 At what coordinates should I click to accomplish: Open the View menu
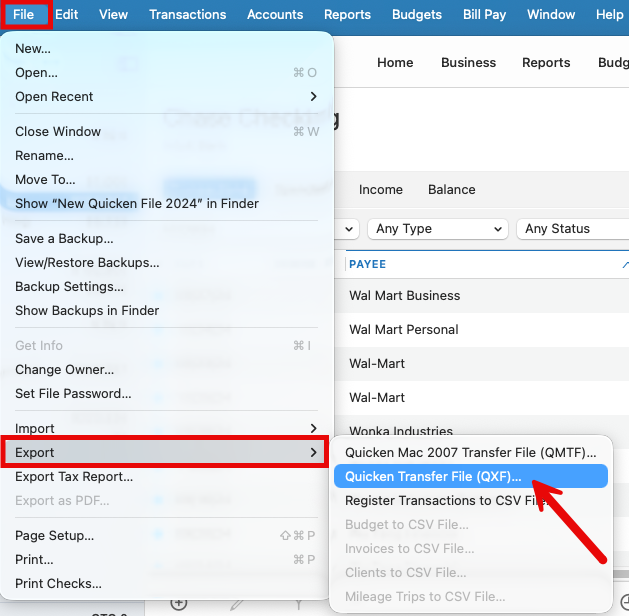coord(114,14)
